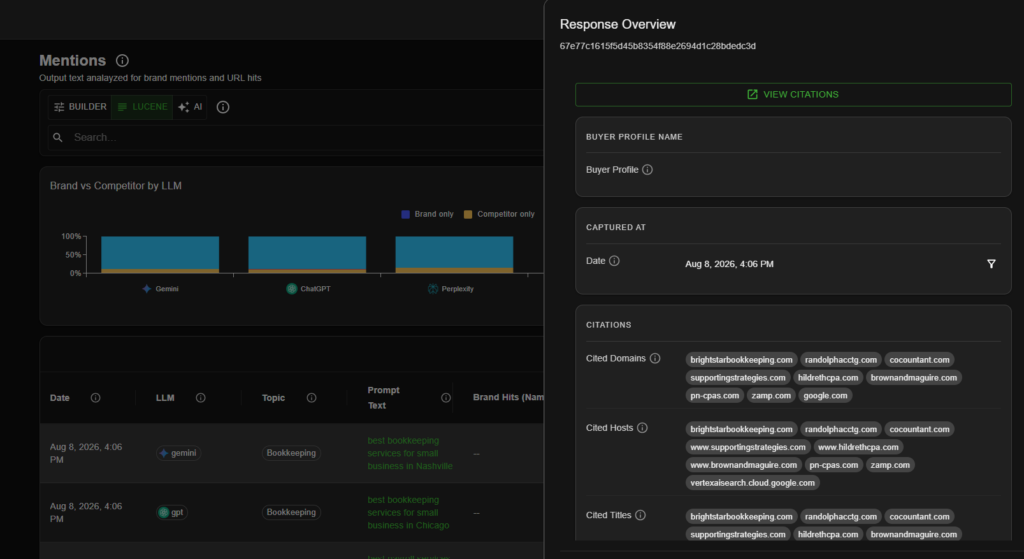Viewport: 1024px width, 559px height.
Task: Click the info icon next to Date label
Action: [614, 261]
